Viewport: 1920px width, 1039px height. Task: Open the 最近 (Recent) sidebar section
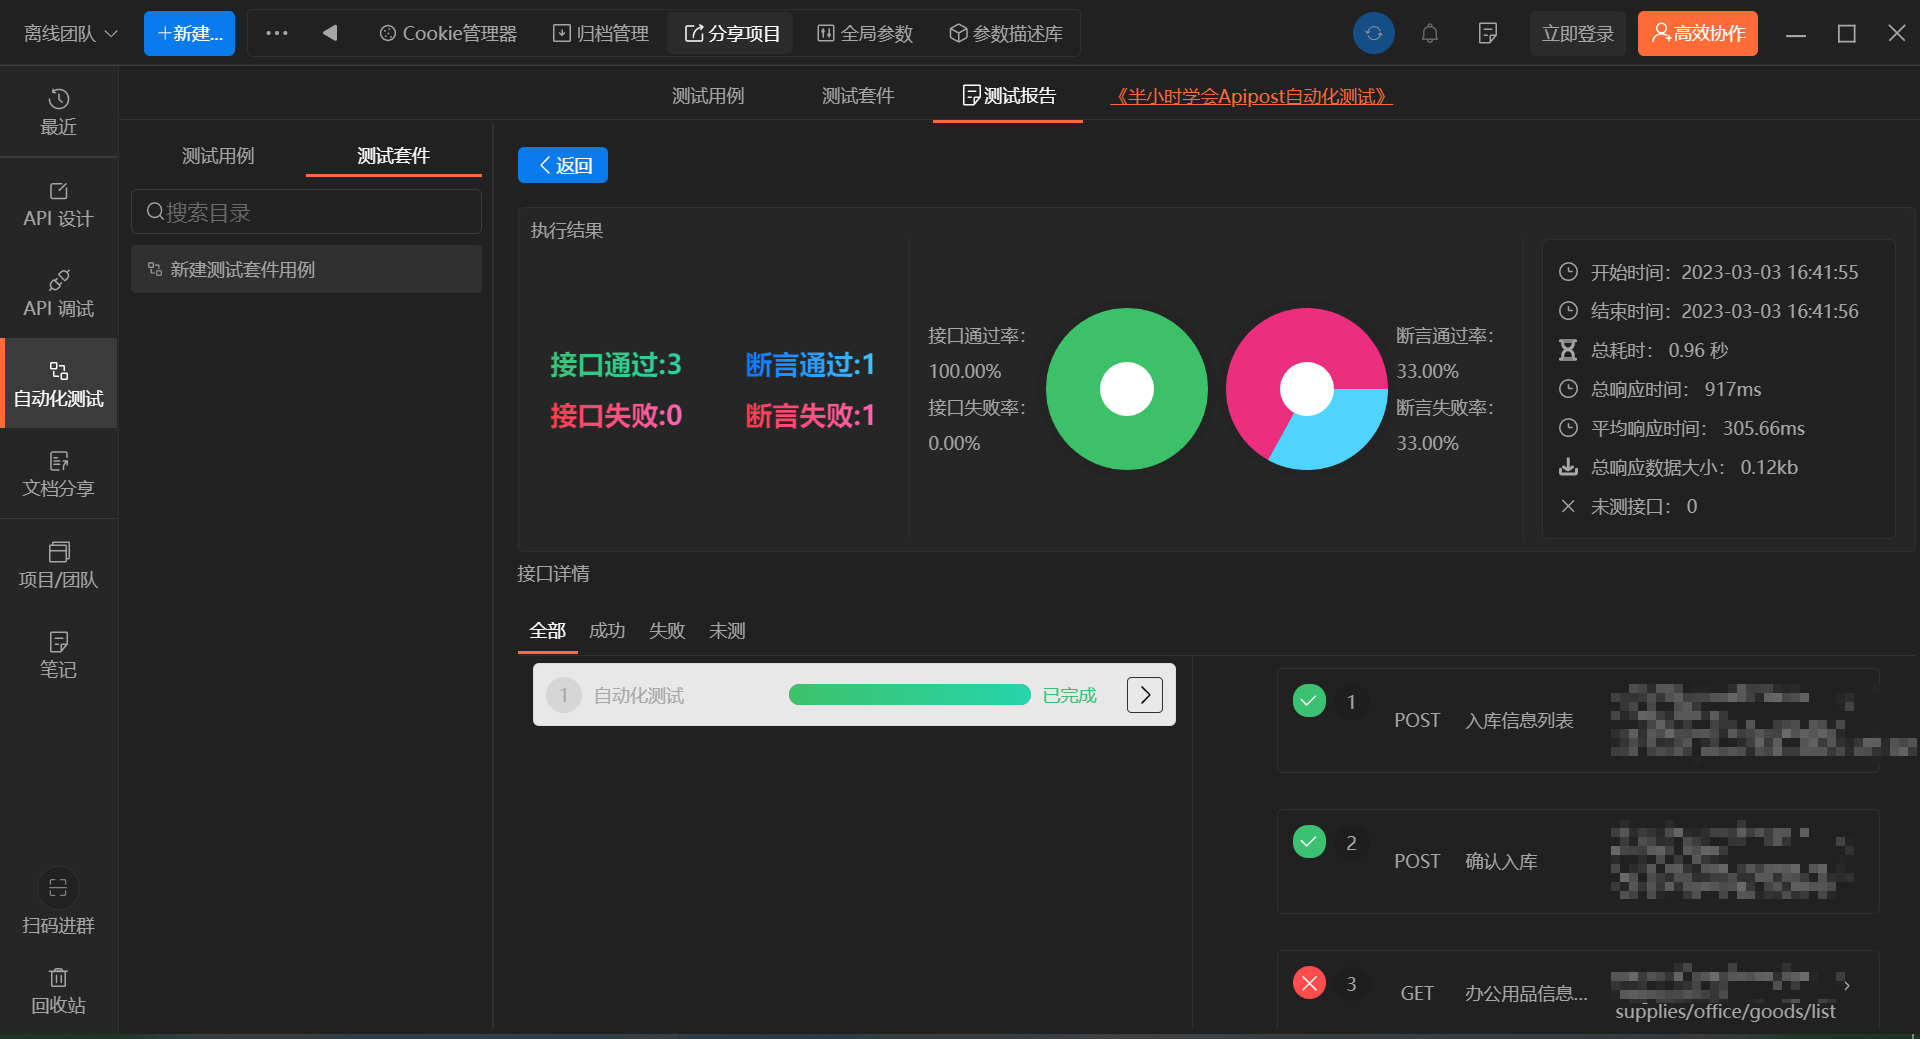(58, 112)
